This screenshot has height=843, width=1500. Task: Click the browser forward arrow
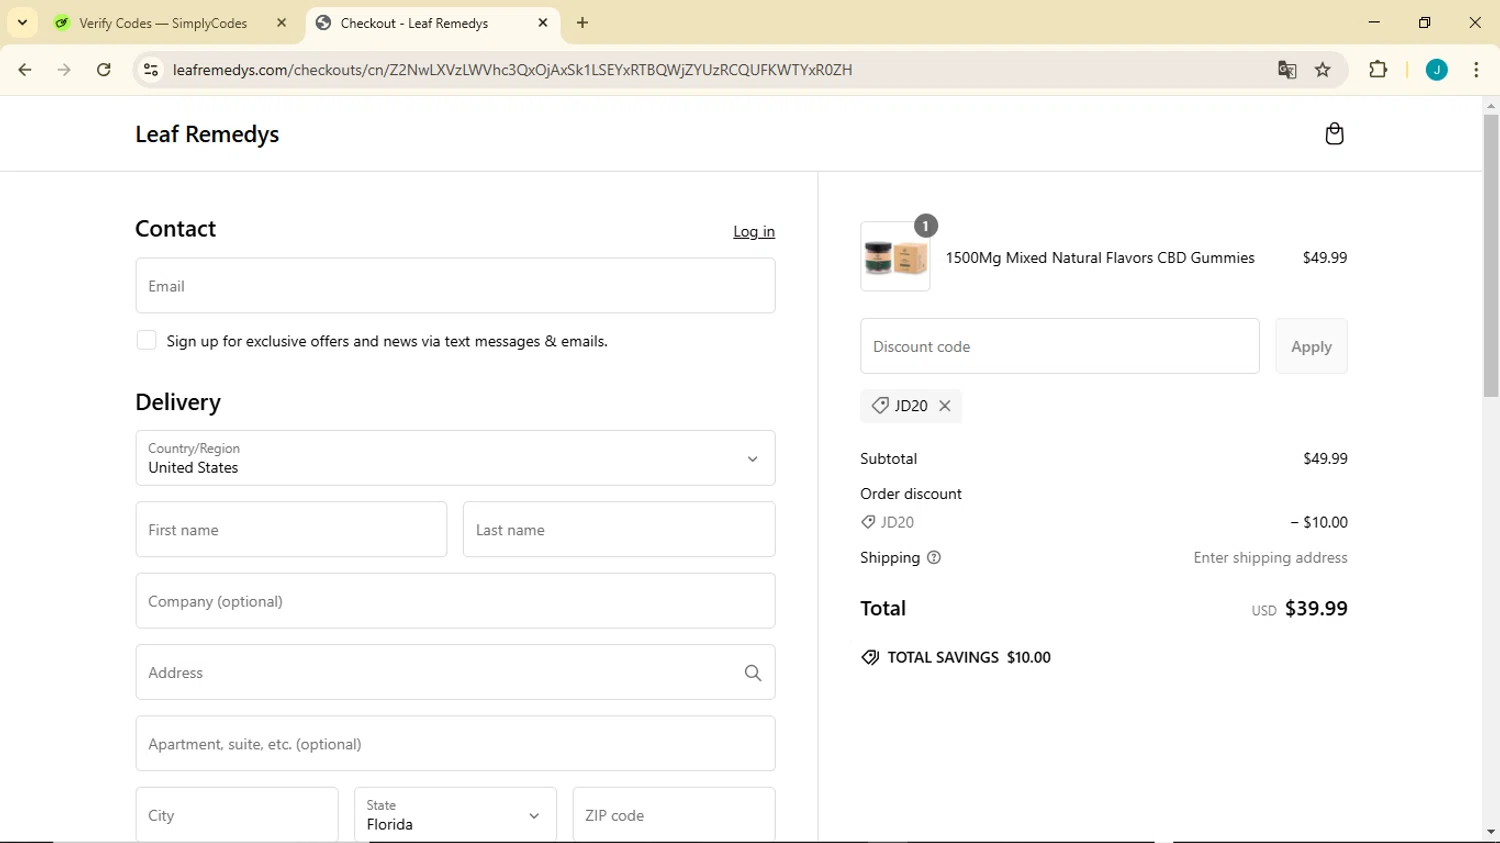point(64,70)
